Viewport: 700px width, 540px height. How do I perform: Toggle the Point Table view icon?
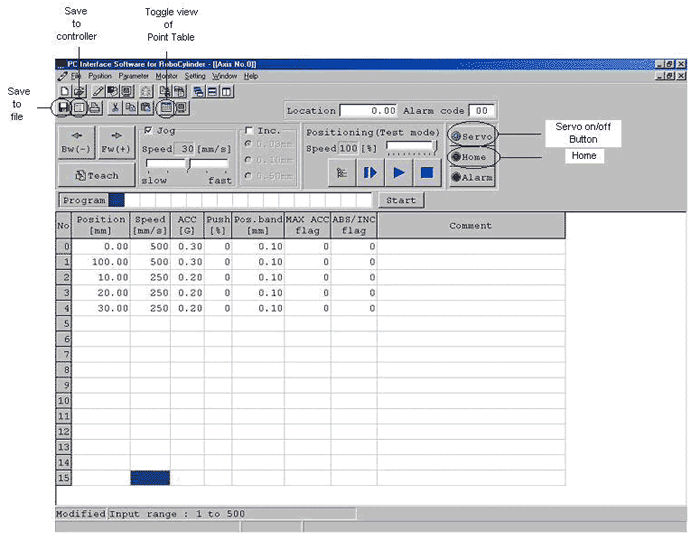(x=166, y=107)
